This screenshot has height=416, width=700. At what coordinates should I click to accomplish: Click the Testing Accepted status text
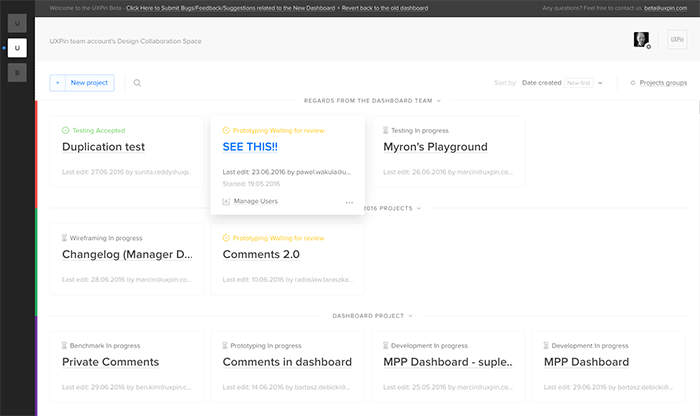tap(99, 130)
